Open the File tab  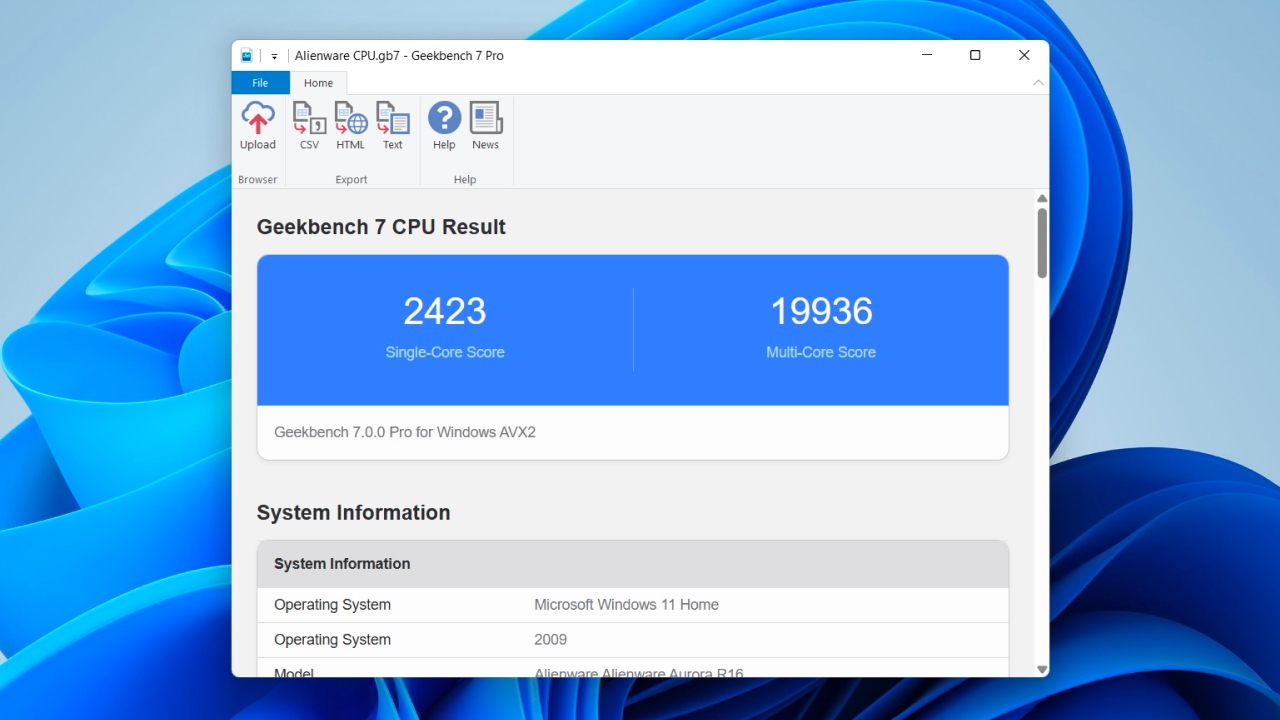tap(260, 83)
